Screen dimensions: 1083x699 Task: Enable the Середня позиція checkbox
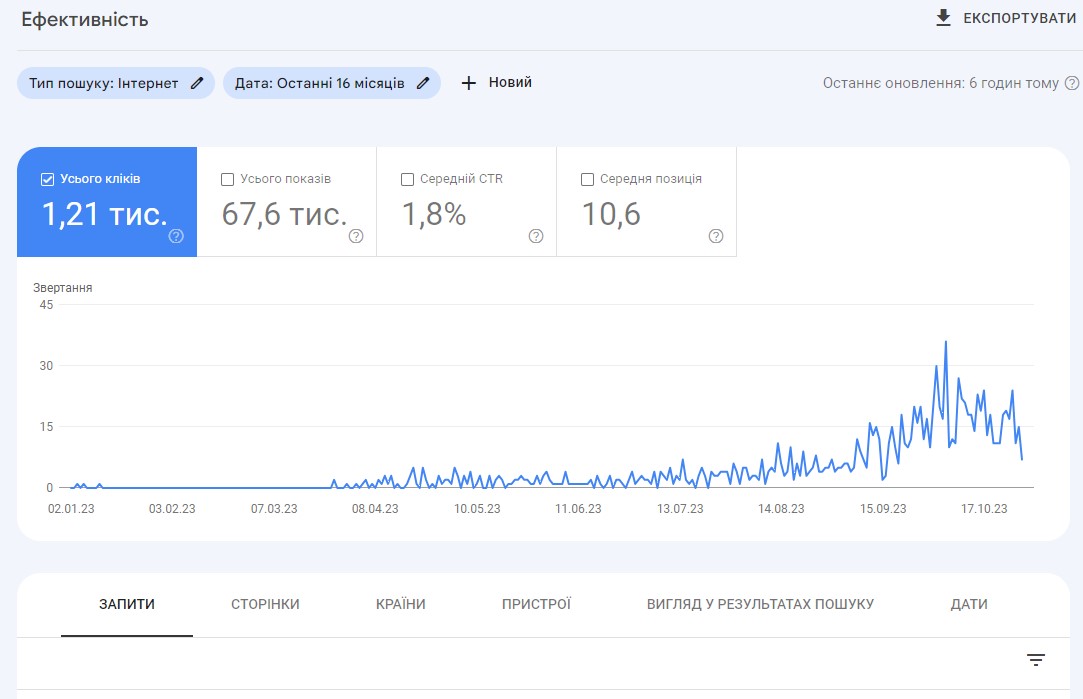point(587,179)
